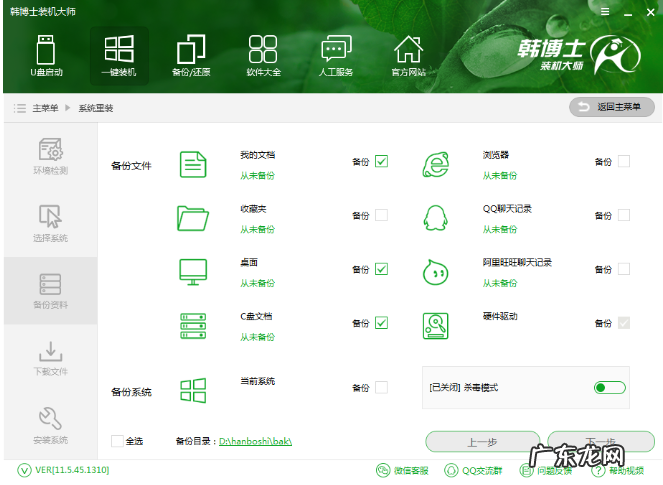Viewport: 663px width, 485px height.
Task: Click the 收藏夹 favorites folder icon
Action: click(193, 218)
